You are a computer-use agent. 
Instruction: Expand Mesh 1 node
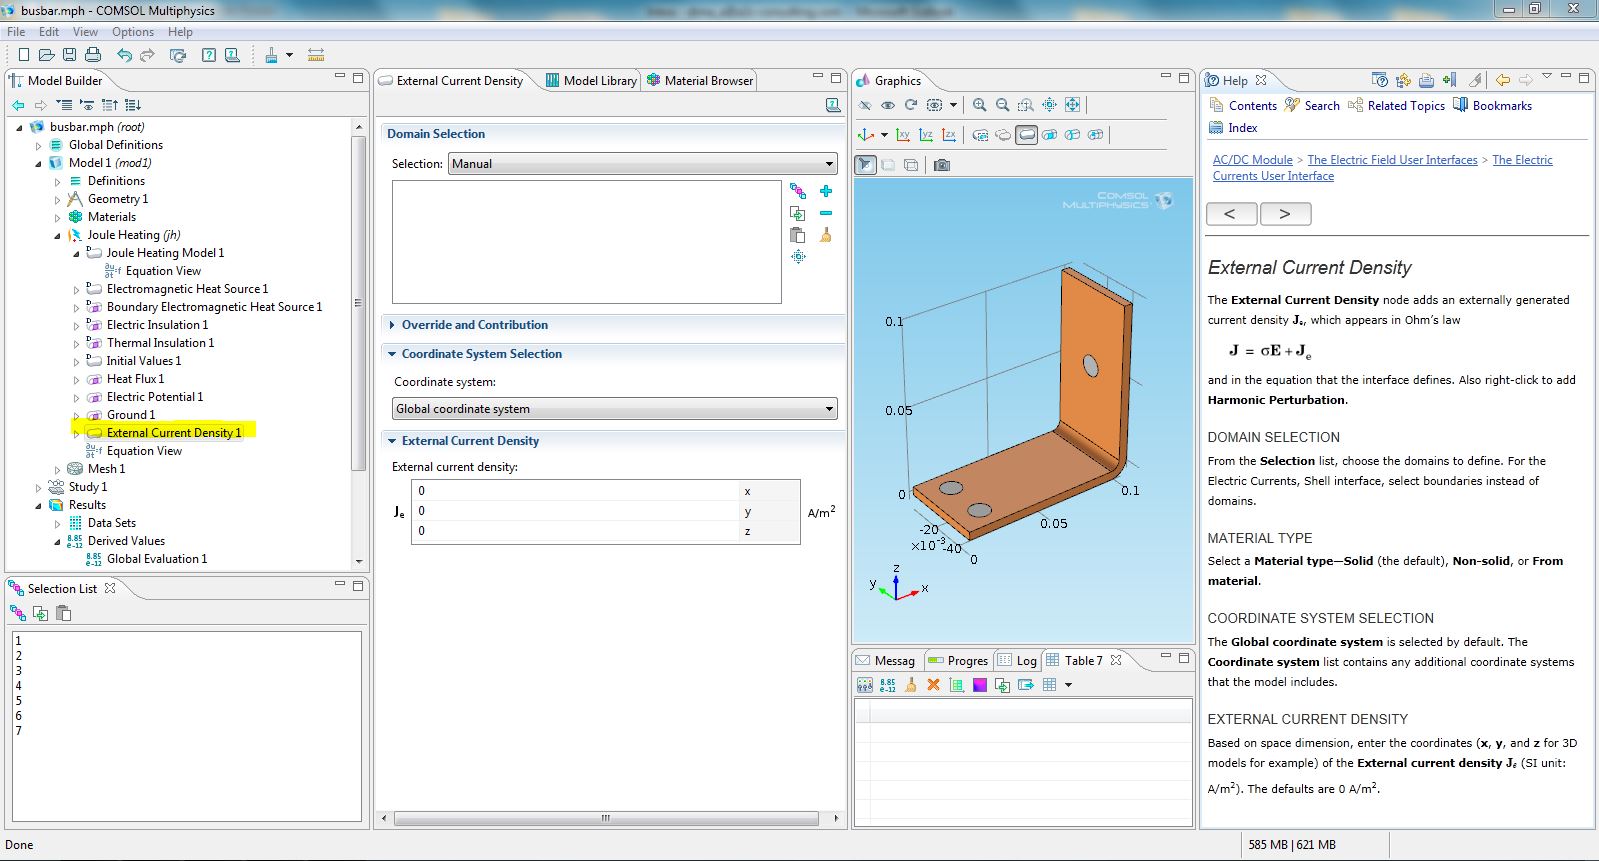(57, 469)
